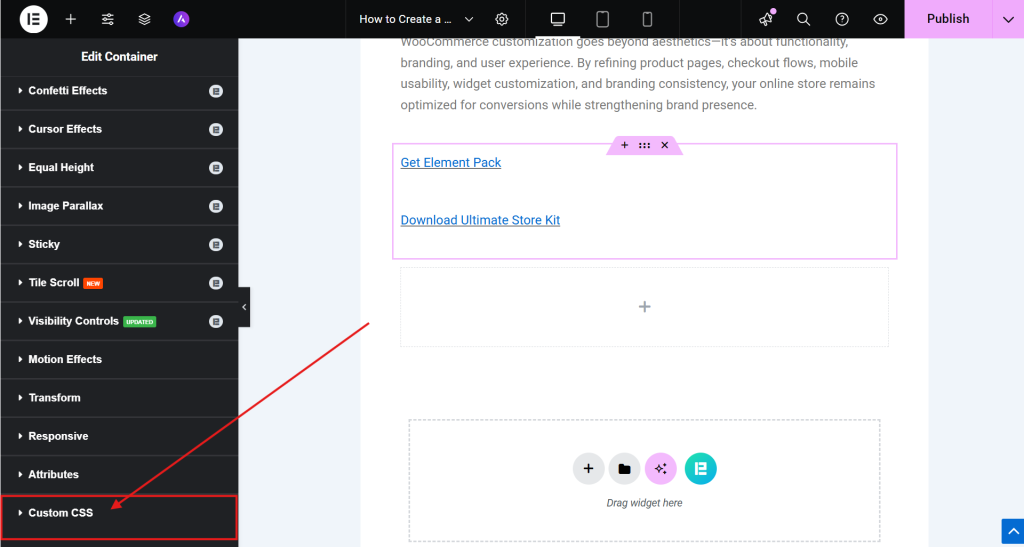The height and width of the screenshot is (547, 1024).
Task: Click plus in the empty container
Action: coord(645,307)
